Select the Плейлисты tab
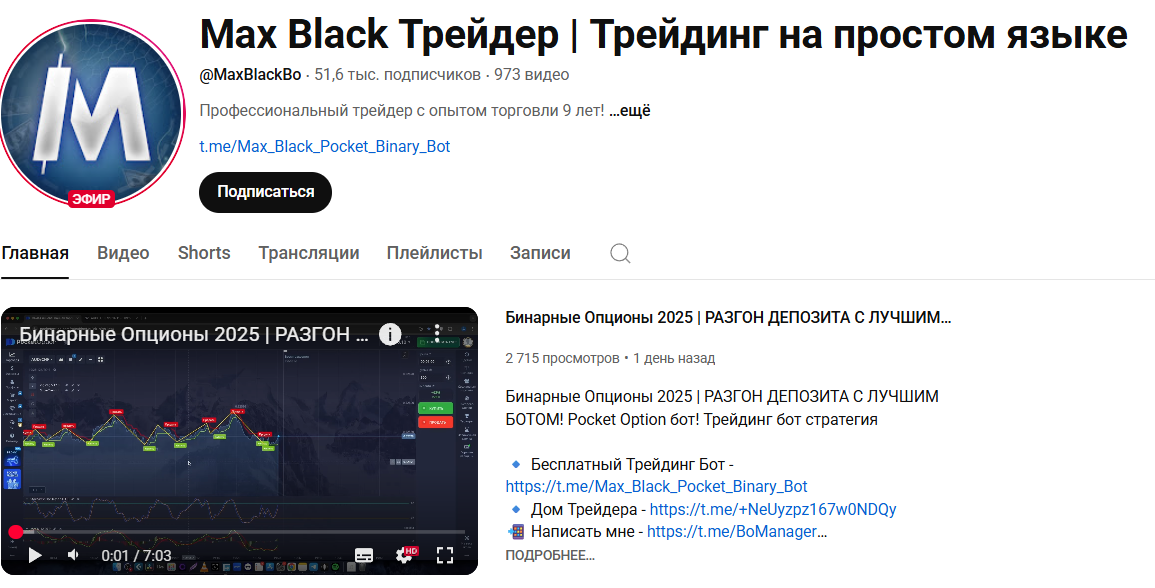Screen dimensions: 1155x588 coord(434,253)
